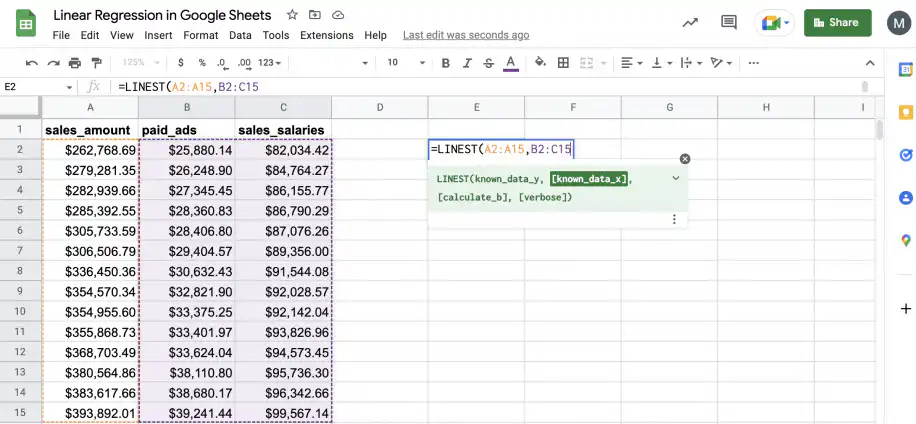
Task: Start a Google Meet call
Action: point(775,23)
